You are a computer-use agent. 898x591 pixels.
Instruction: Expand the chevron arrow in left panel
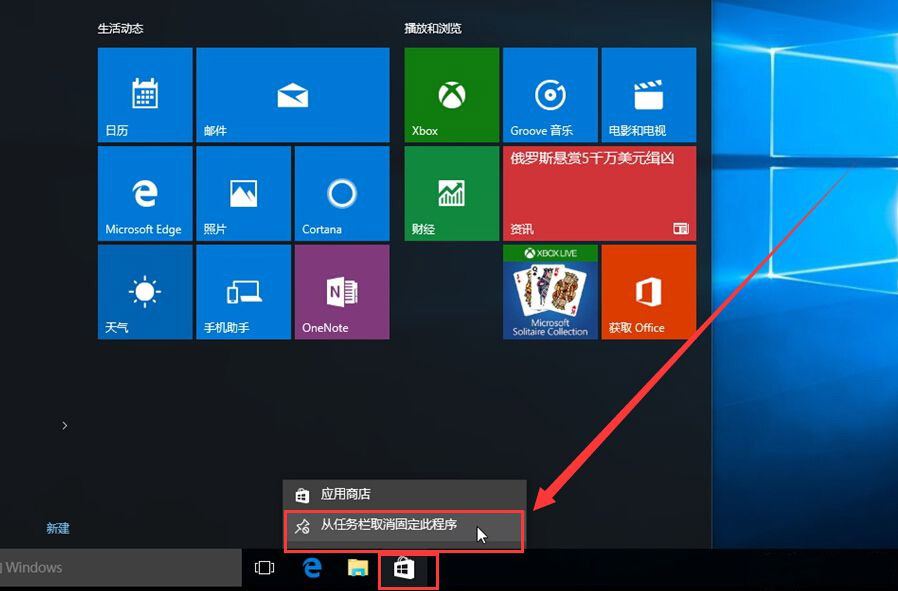(x=65, y=425)
